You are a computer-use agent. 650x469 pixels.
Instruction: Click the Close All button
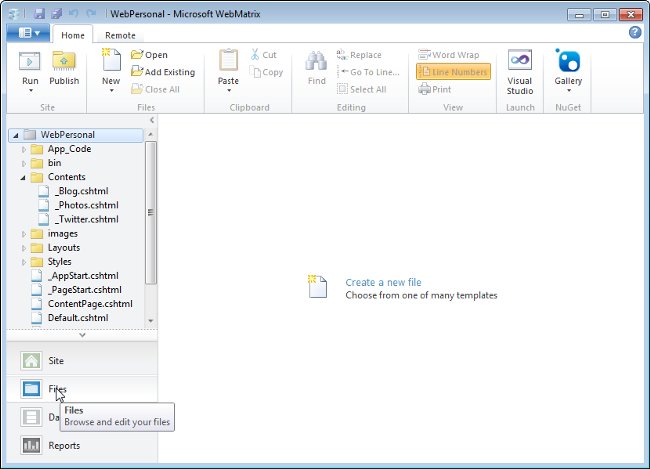click(155, 89)
